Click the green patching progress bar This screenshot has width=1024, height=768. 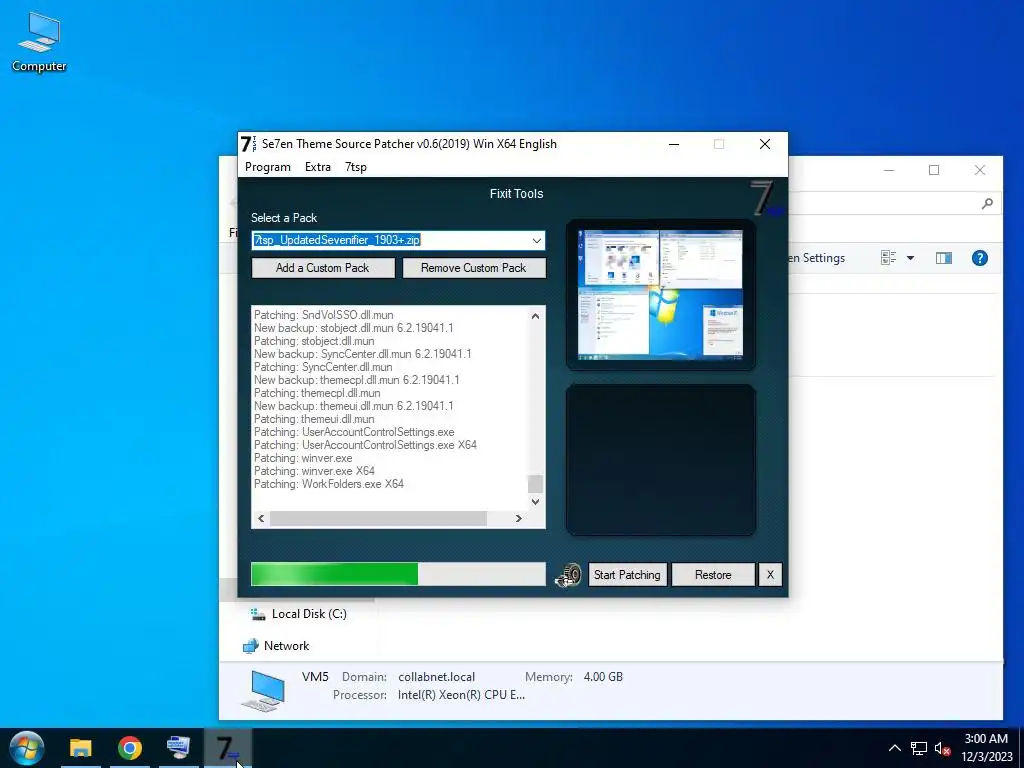(x=398, y=574)
